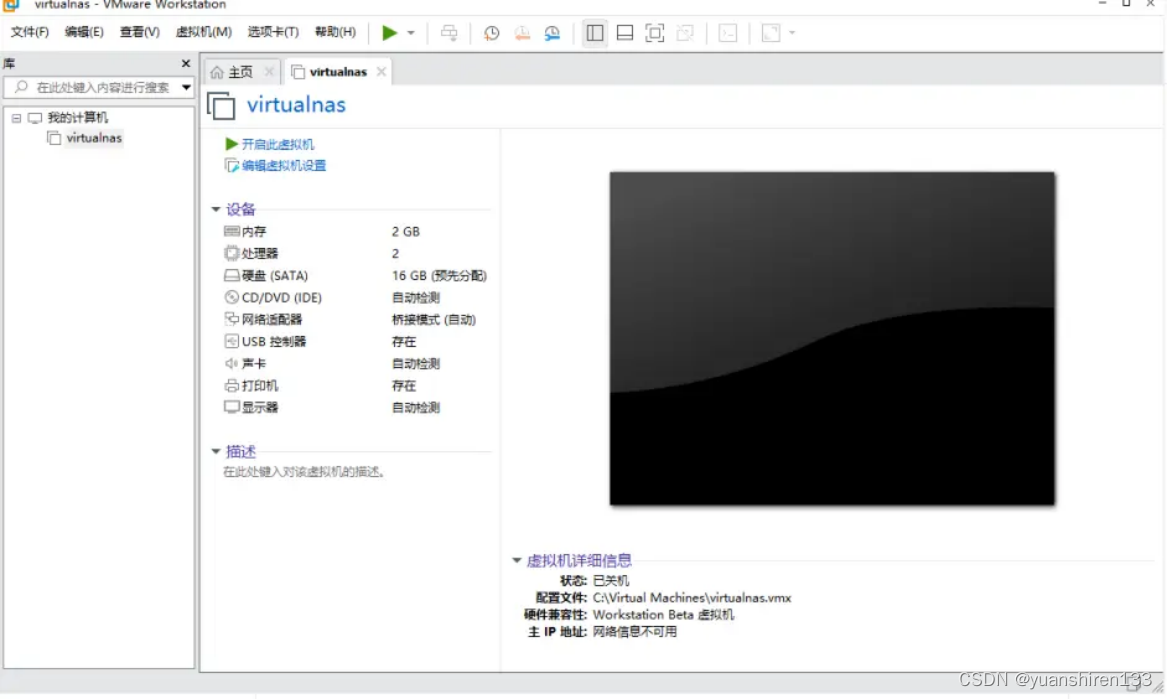Click the enter full screen icon
This screenshot has width=1167, height=699.
[654, 33]
